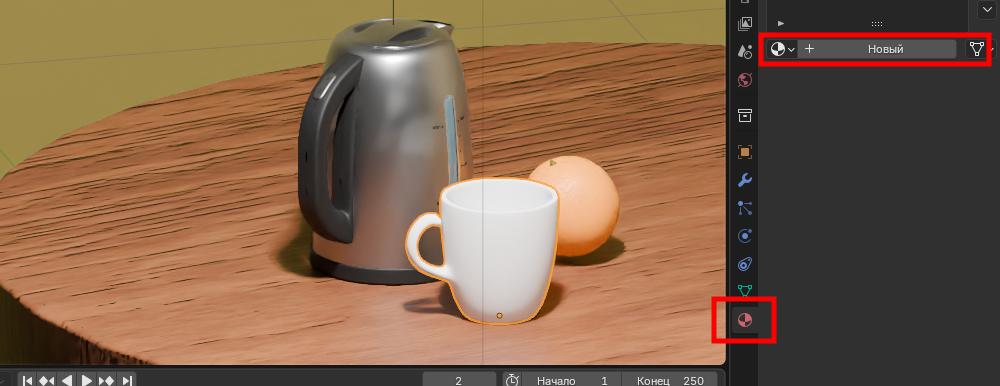Open the World properties tab
The width and height of the screenshot is (1000, 386).
click(744, 80)
